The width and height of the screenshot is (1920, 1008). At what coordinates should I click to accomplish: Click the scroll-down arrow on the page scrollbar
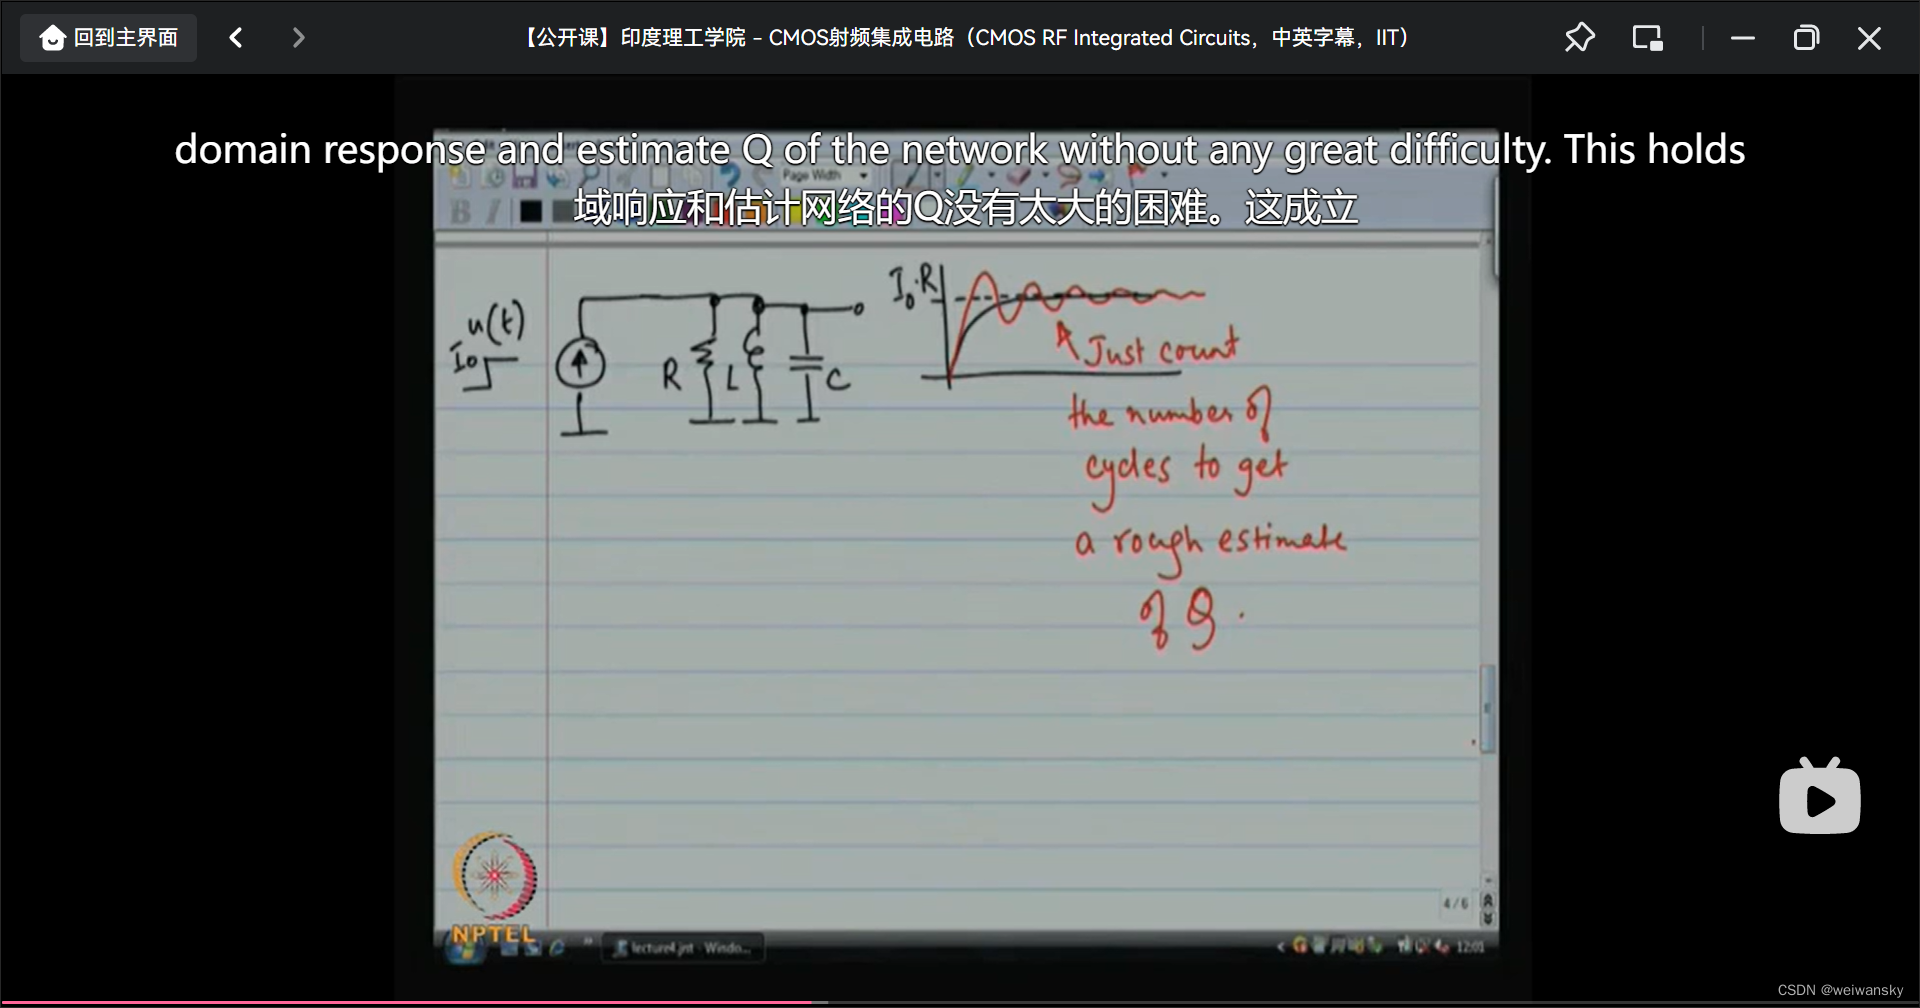pyautogui.click(x=1488, y=920)
